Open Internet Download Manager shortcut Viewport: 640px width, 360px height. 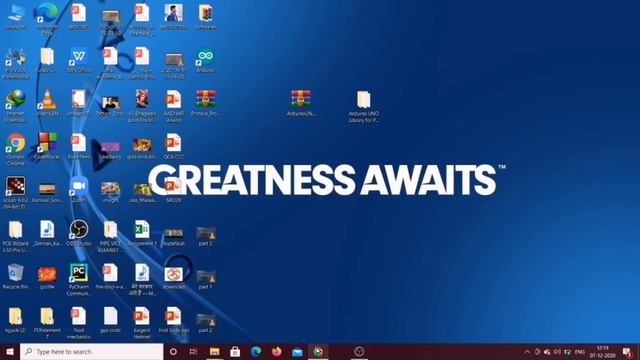(16, 106)
